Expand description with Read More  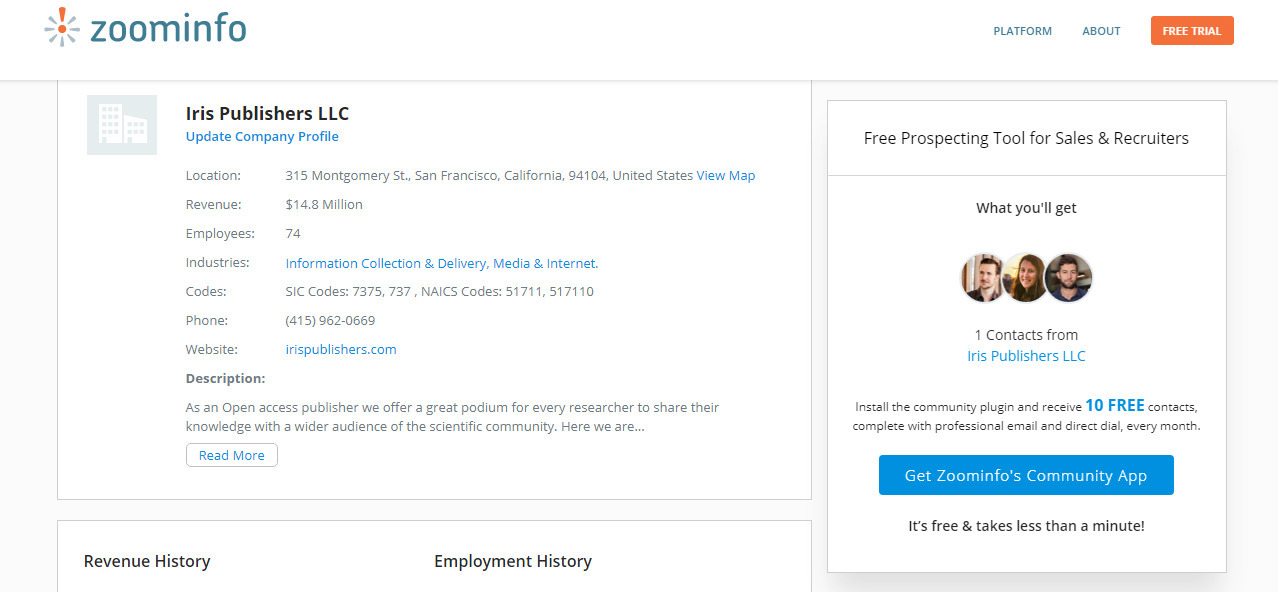click(232, 456)
